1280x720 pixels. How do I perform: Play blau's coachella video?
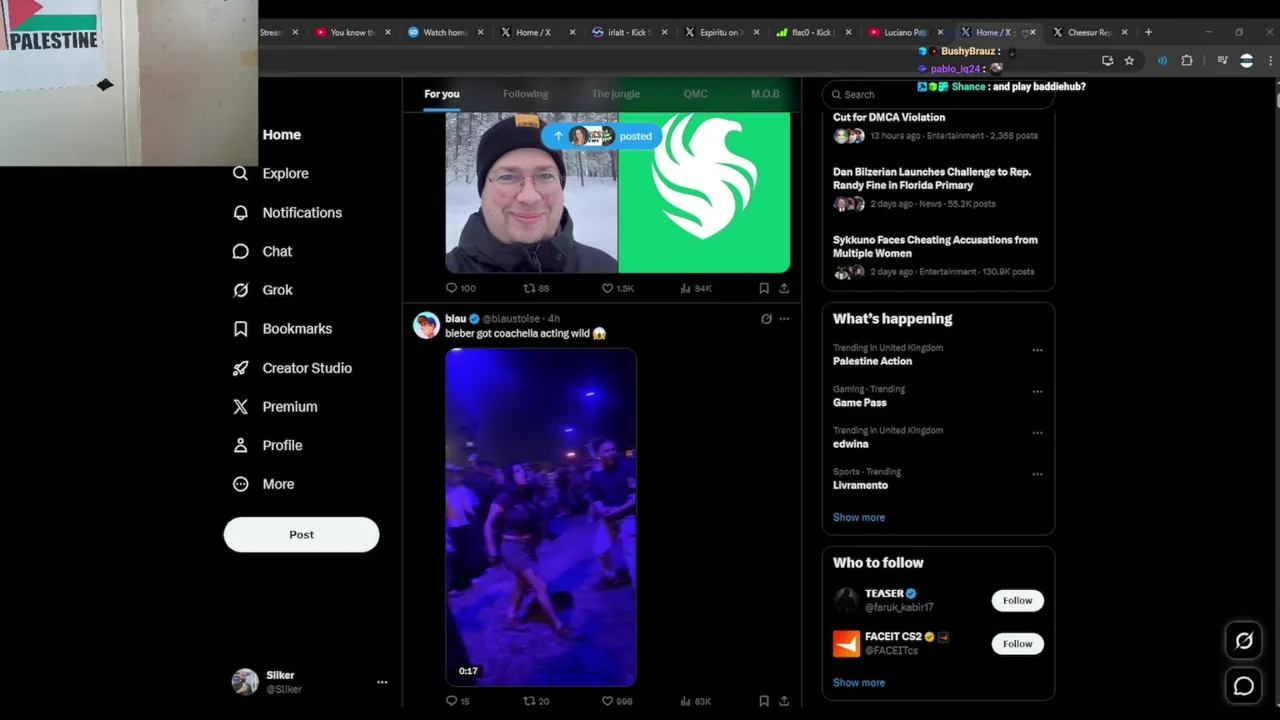pos(541,517)
